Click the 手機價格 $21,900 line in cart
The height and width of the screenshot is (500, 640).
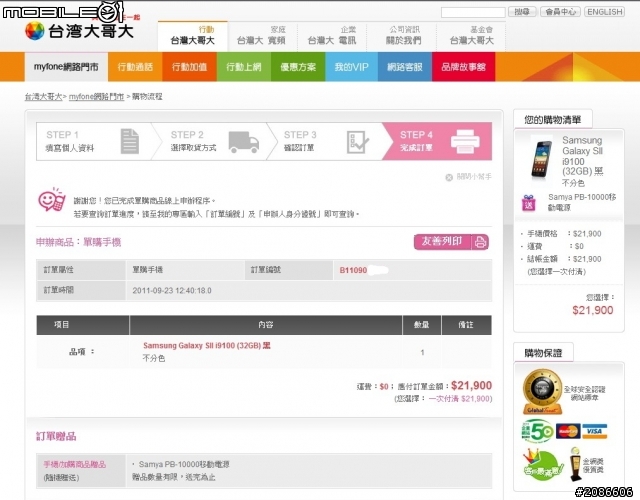point(564,234)
